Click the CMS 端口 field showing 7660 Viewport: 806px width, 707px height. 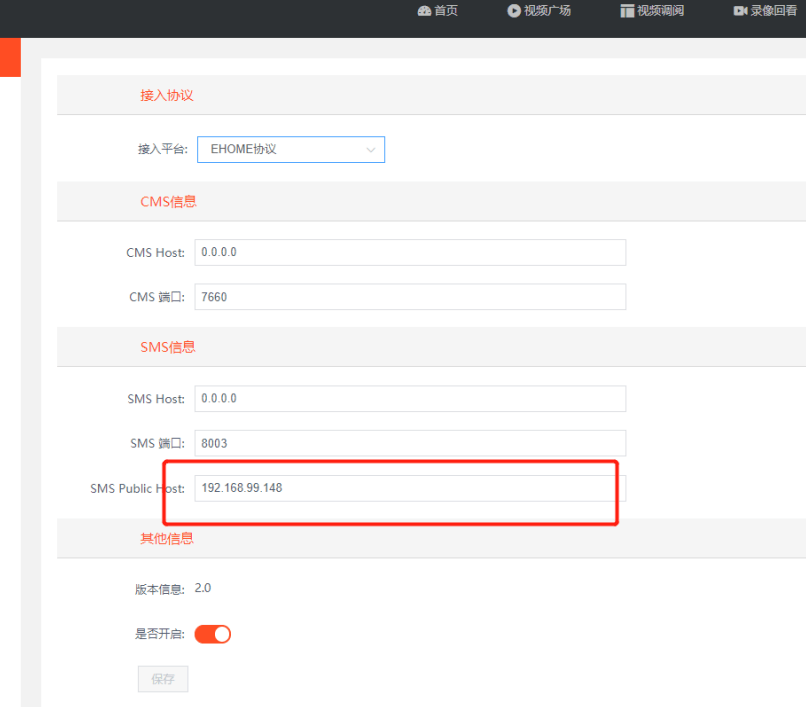(410, 297)
